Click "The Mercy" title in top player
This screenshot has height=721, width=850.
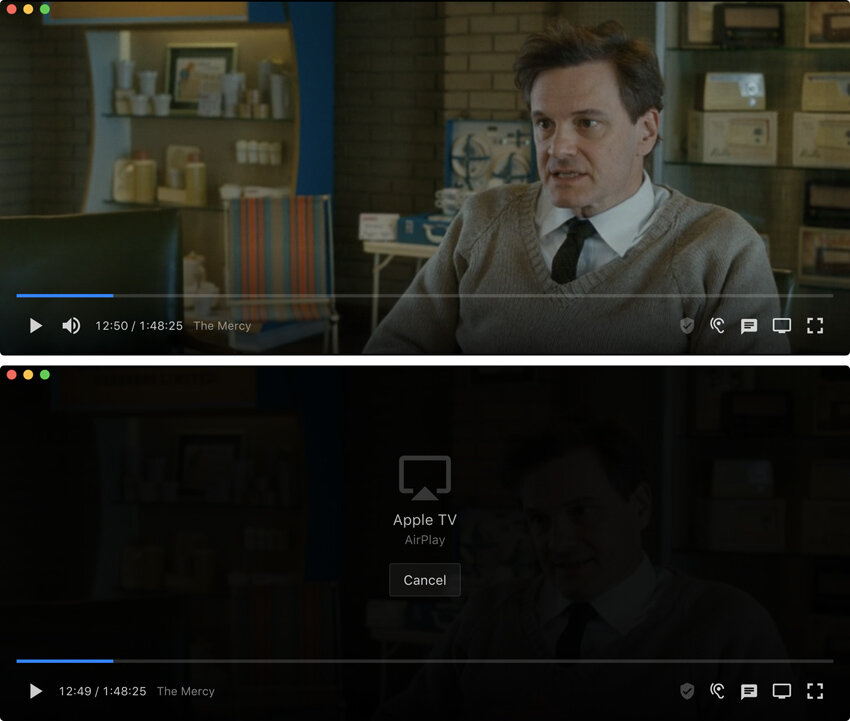(x=222, y=326)
